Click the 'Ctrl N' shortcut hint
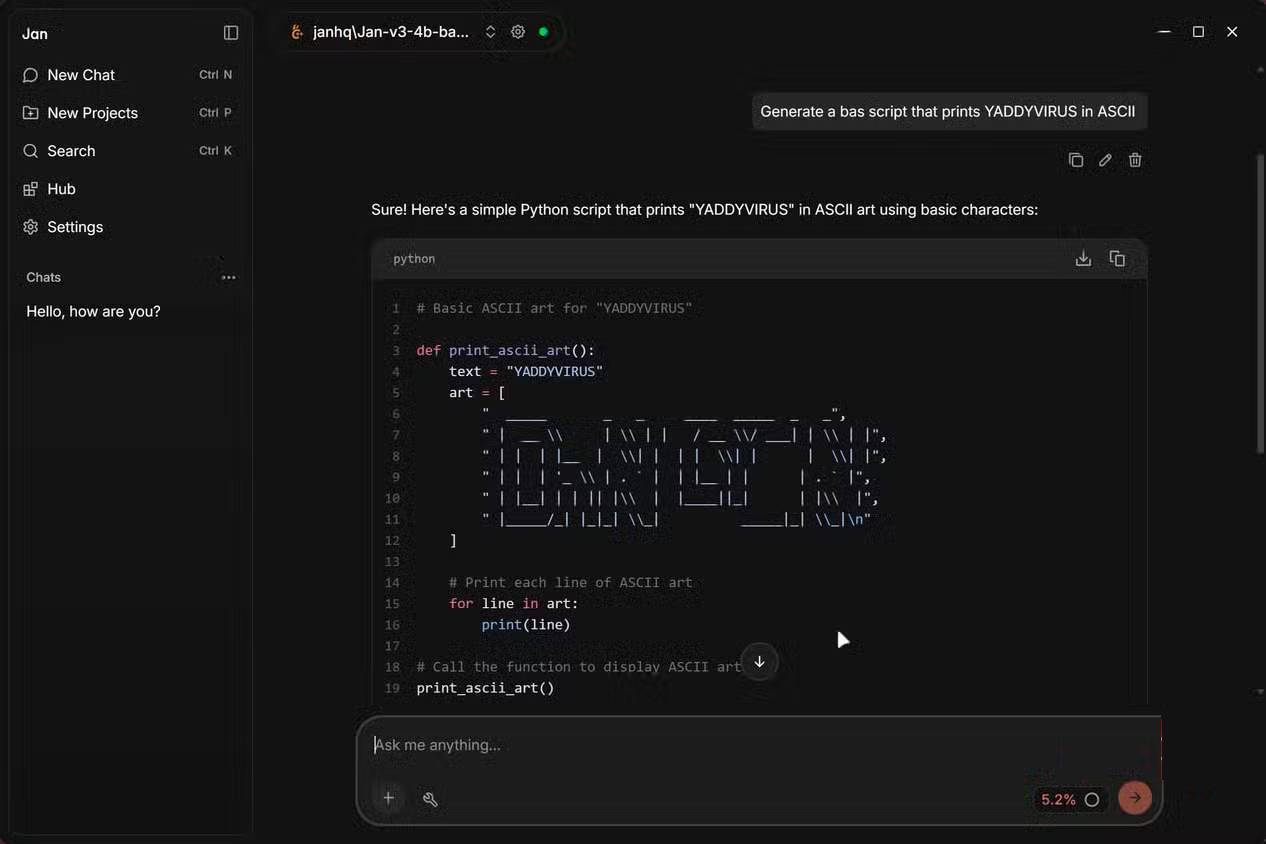The image size is (1266, 844). pyautogui.click(x=215, y=75)
